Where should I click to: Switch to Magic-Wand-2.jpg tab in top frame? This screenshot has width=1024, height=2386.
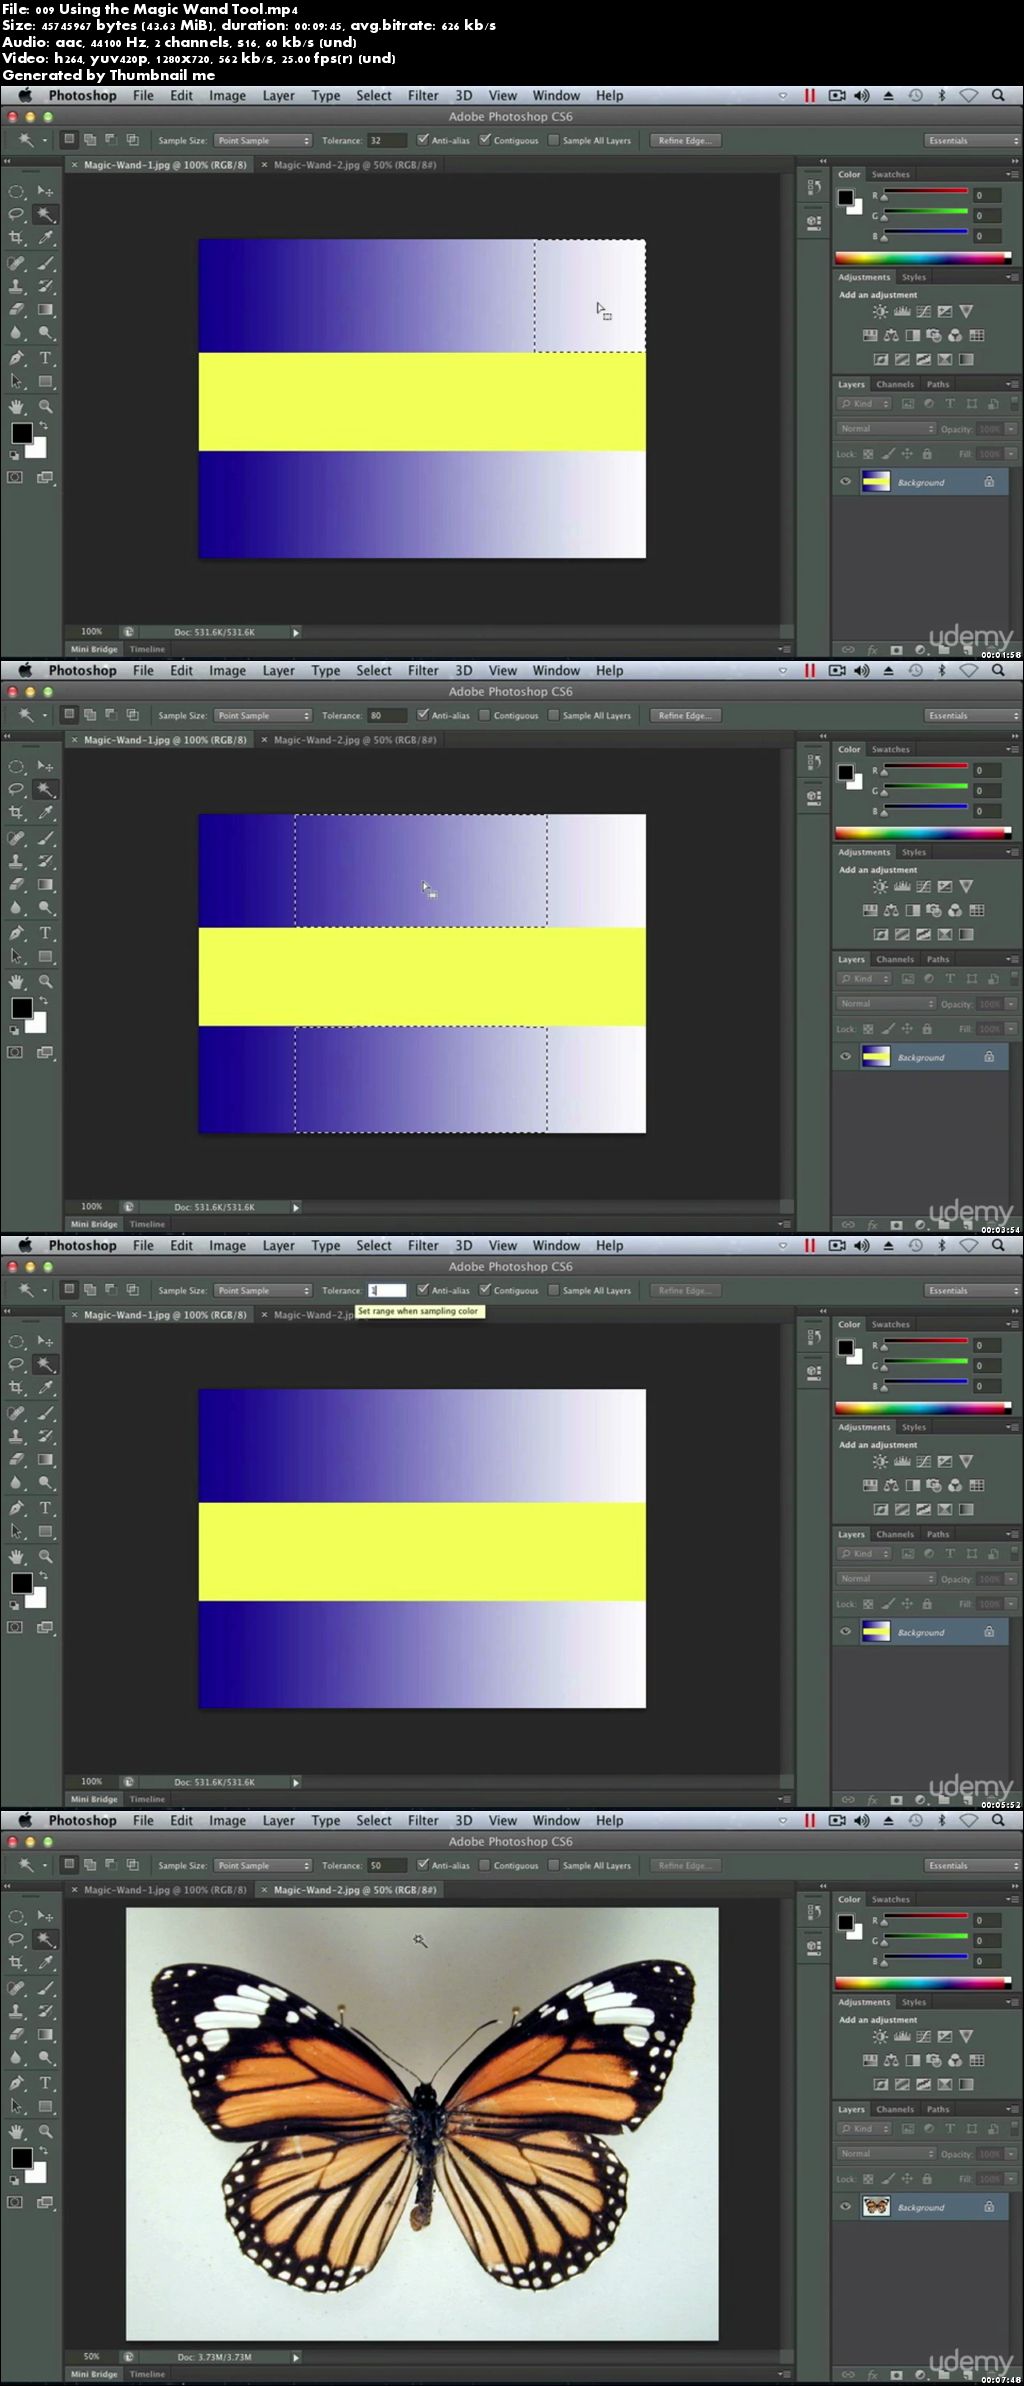[355, 165]
